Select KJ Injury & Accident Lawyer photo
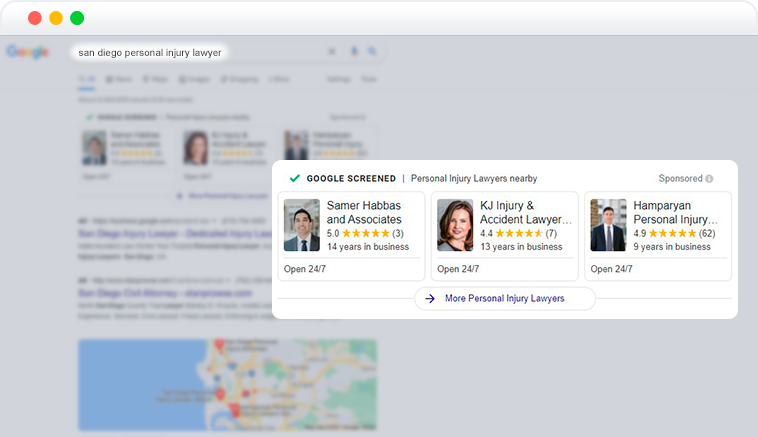 pyautogui.click(x=455, y=225)
